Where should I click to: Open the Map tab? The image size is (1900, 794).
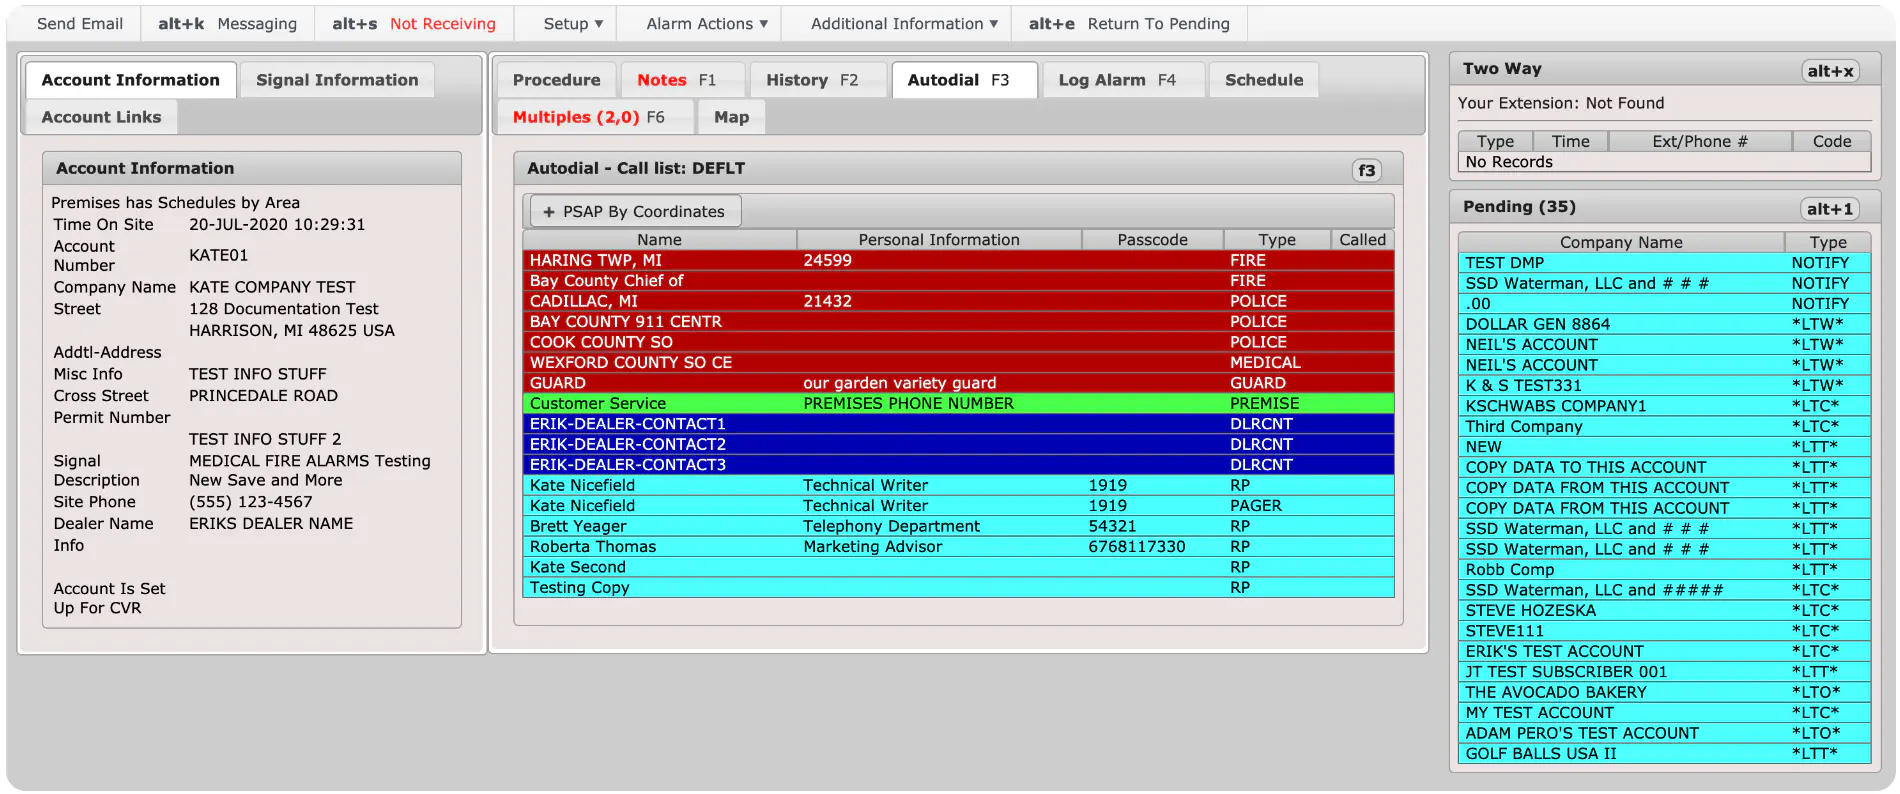click(731, 117)
